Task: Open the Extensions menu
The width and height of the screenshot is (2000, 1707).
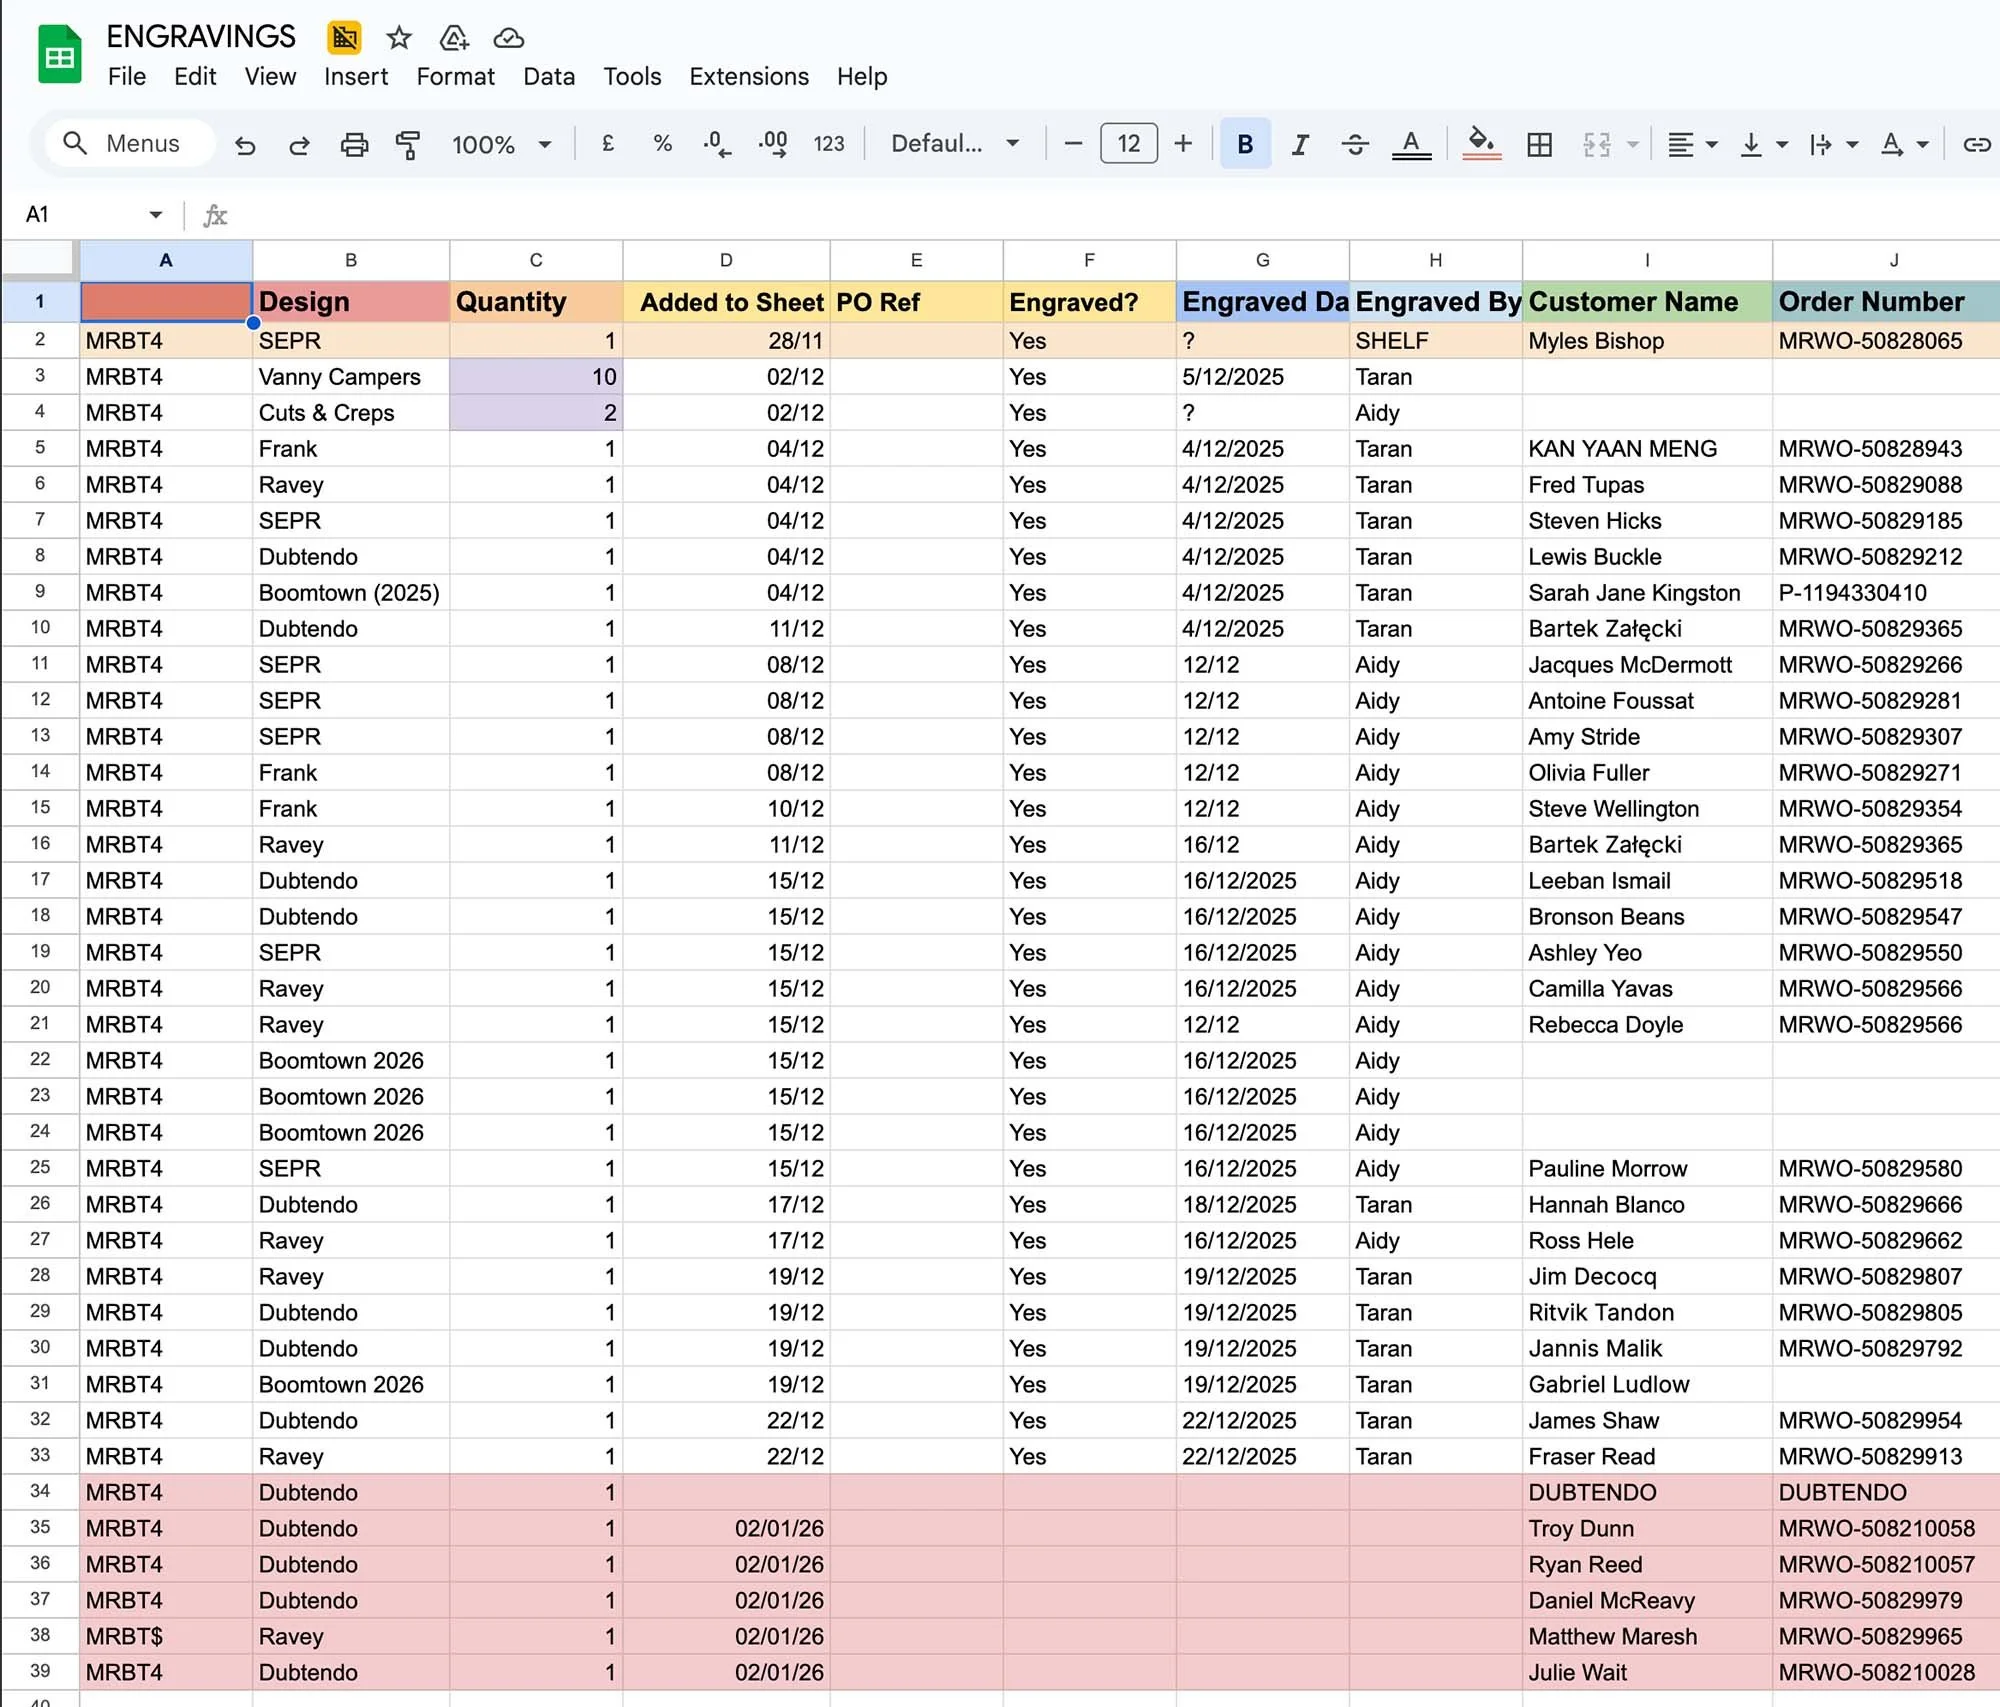Action: click(748, 77)
